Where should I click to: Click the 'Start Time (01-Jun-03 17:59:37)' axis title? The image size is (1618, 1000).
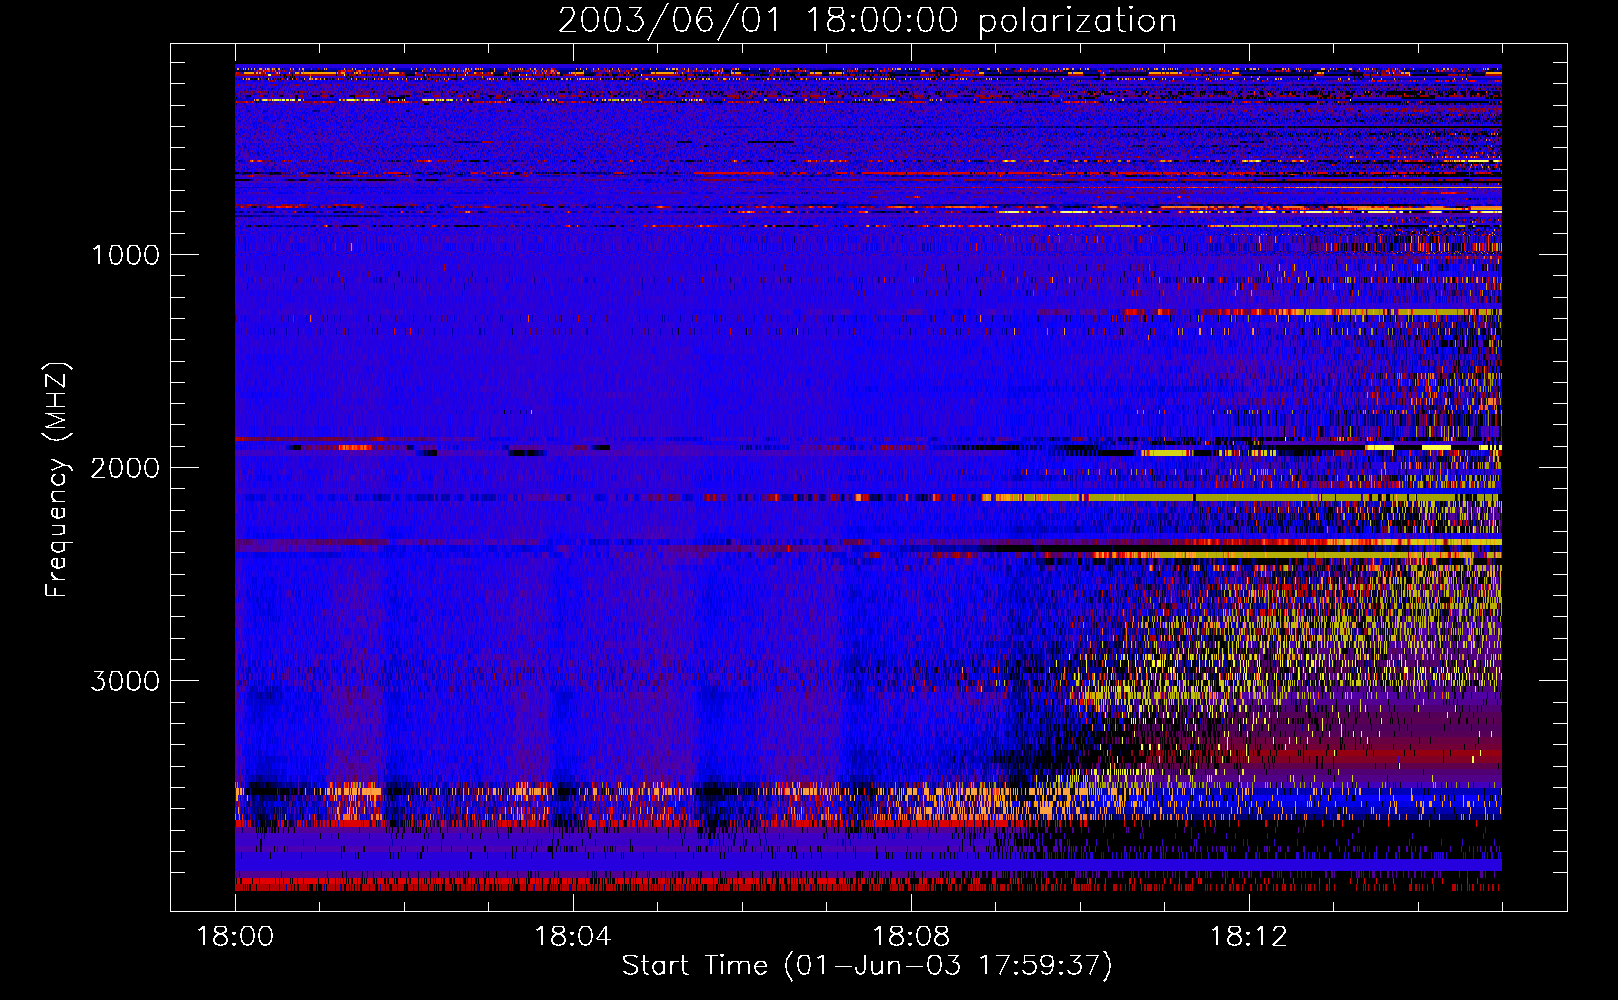click(867, 966)
